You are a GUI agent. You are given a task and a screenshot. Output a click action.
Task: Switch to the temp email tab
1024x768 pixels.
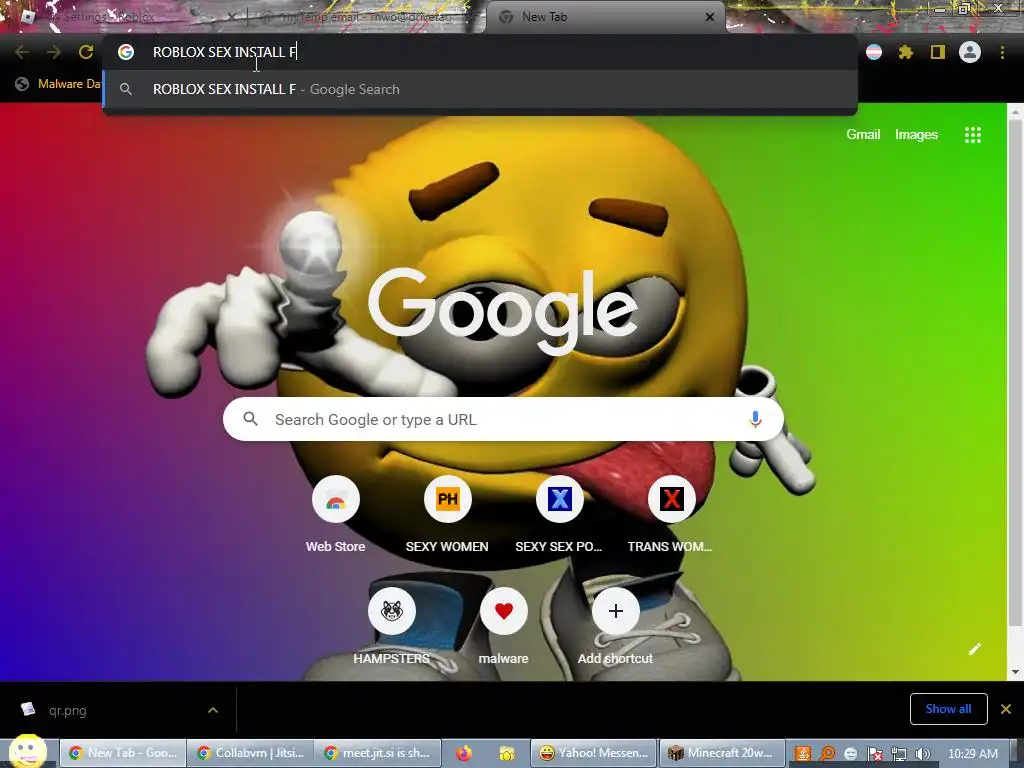(364, 17)
